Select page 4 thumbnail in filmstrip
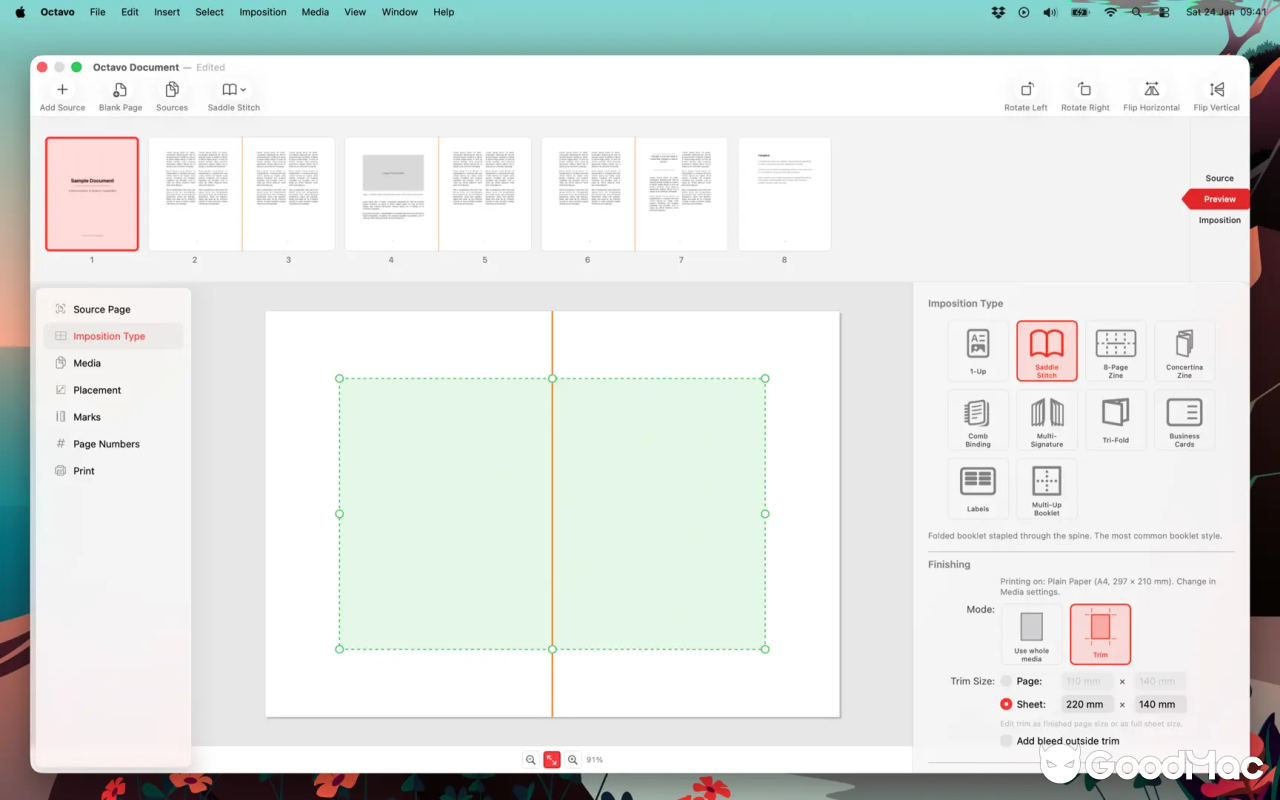This screenshot has height=800, width=1280. coord(391,194)
